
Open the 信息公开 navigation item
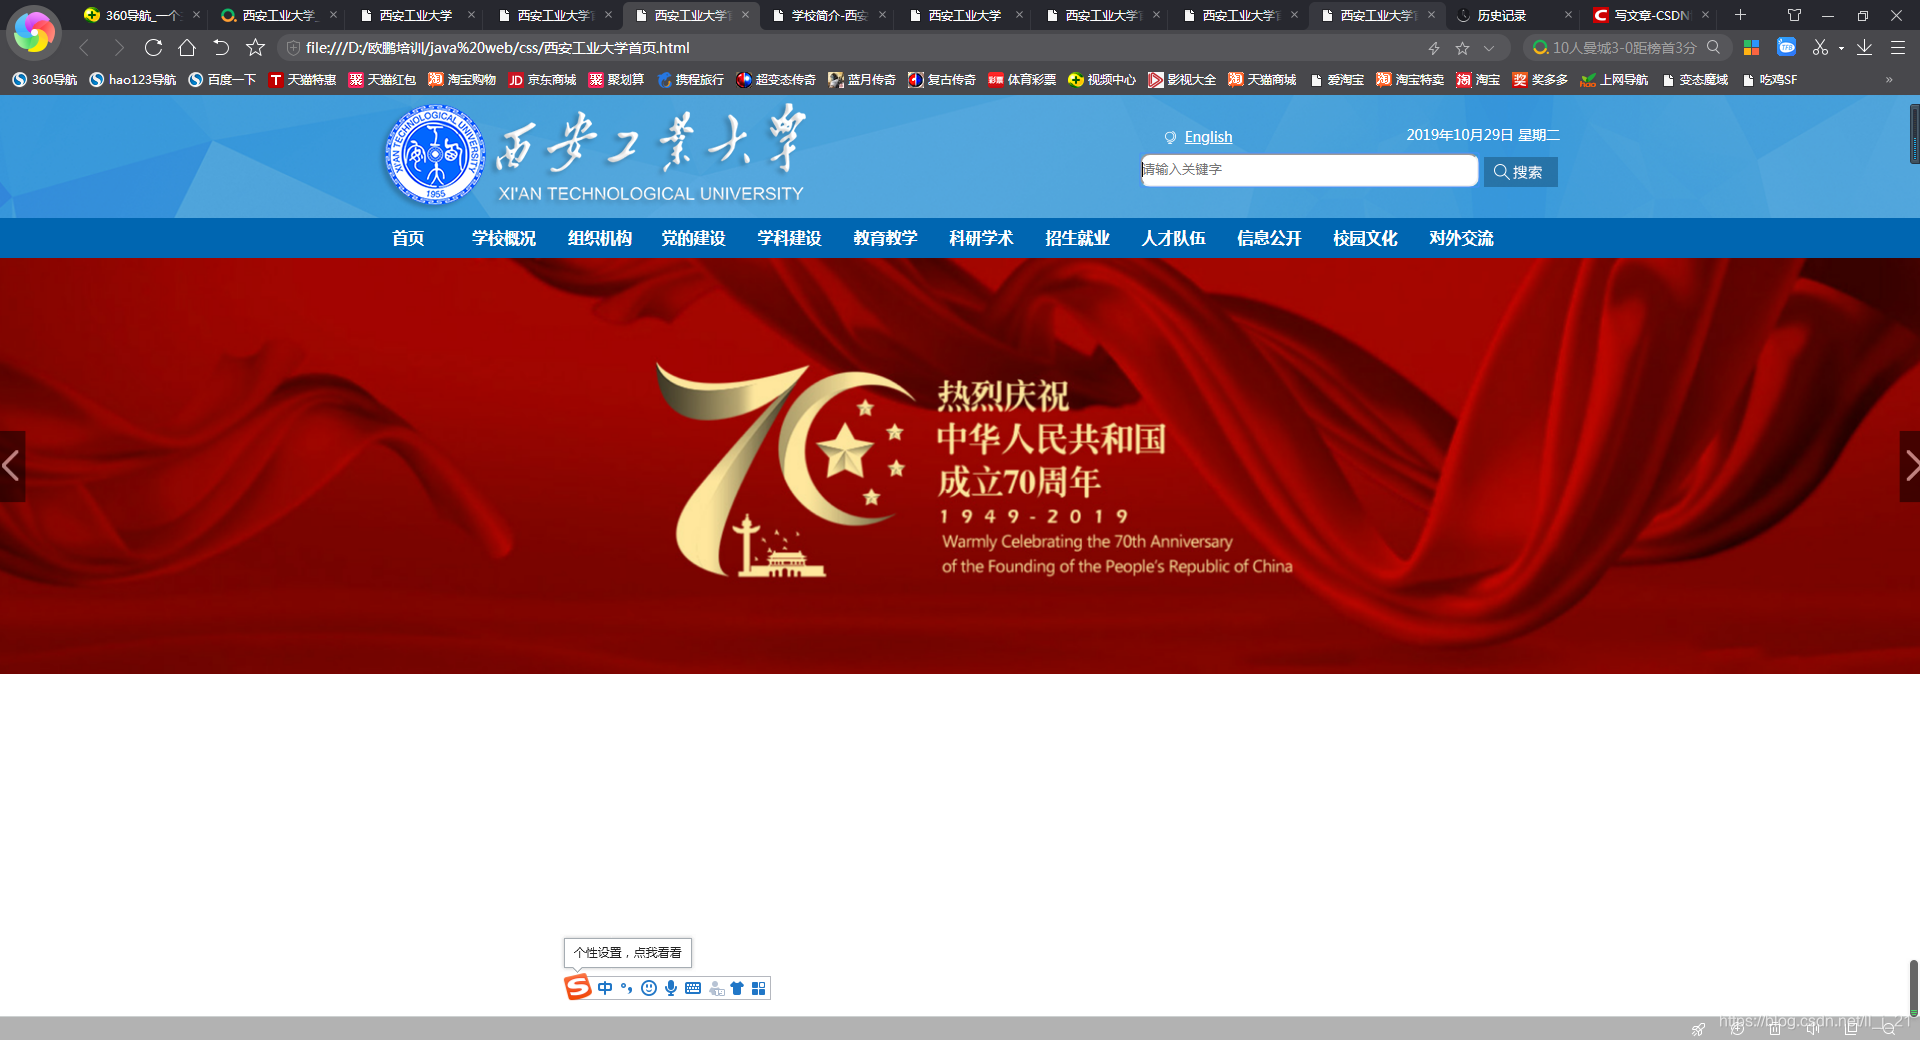tap(1269, 238)
